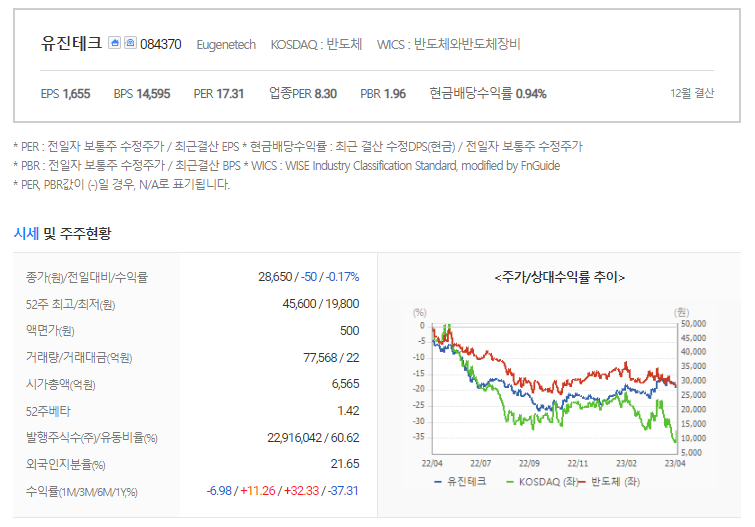Select 52주베타 value 1.42
The image size is (755, 527).
click(x=348, y=411)
